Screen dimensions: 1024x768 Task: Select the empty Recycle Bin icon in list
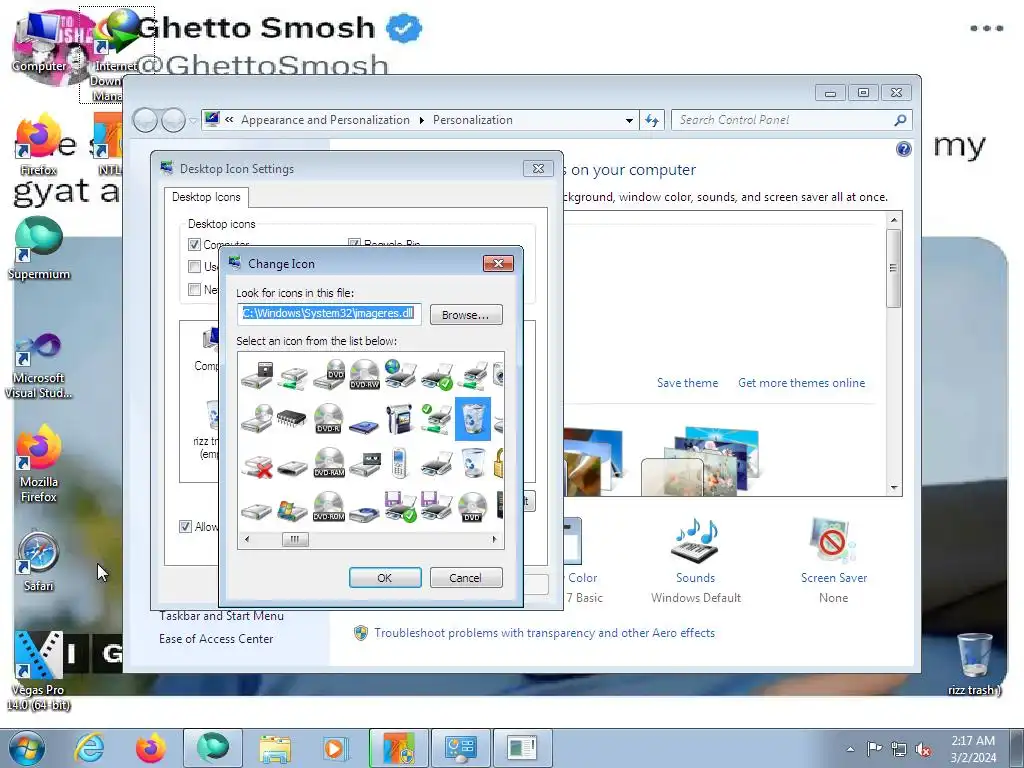tap(473, 463)
